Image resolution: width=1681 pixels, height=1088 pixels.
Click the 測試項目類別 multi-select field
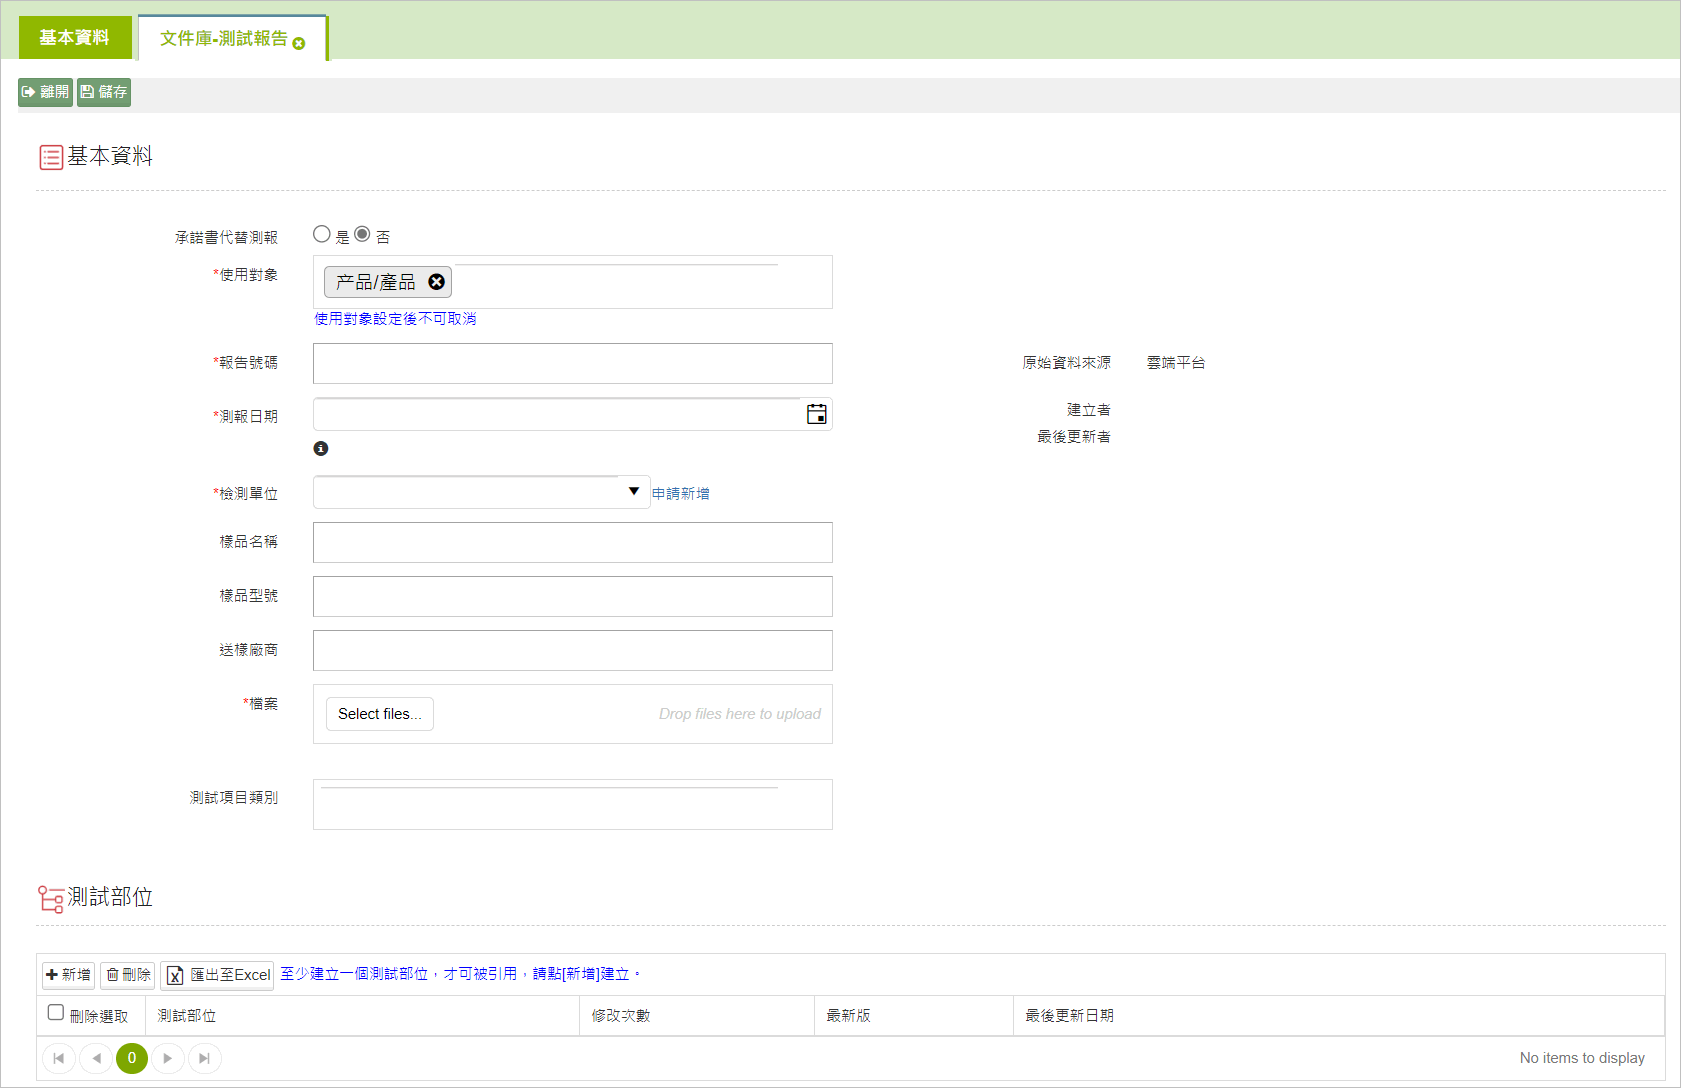(573, 804)
